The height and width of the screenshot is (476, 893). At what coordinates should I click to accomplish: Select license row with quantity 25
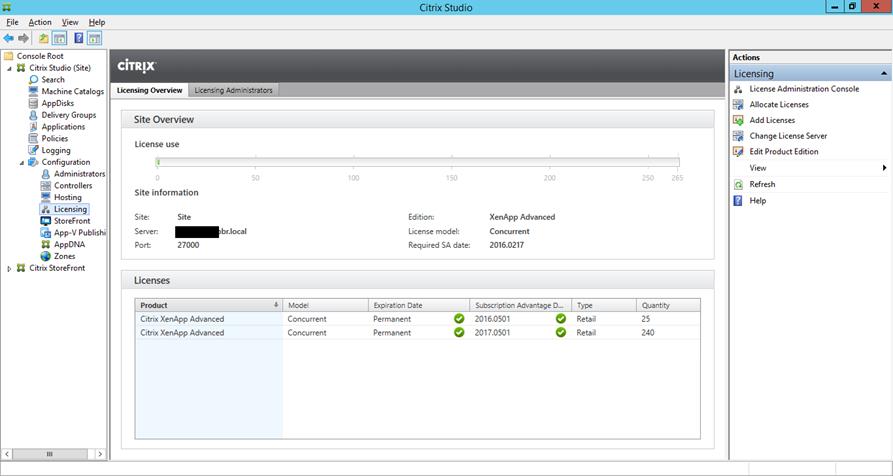(417, 319)
